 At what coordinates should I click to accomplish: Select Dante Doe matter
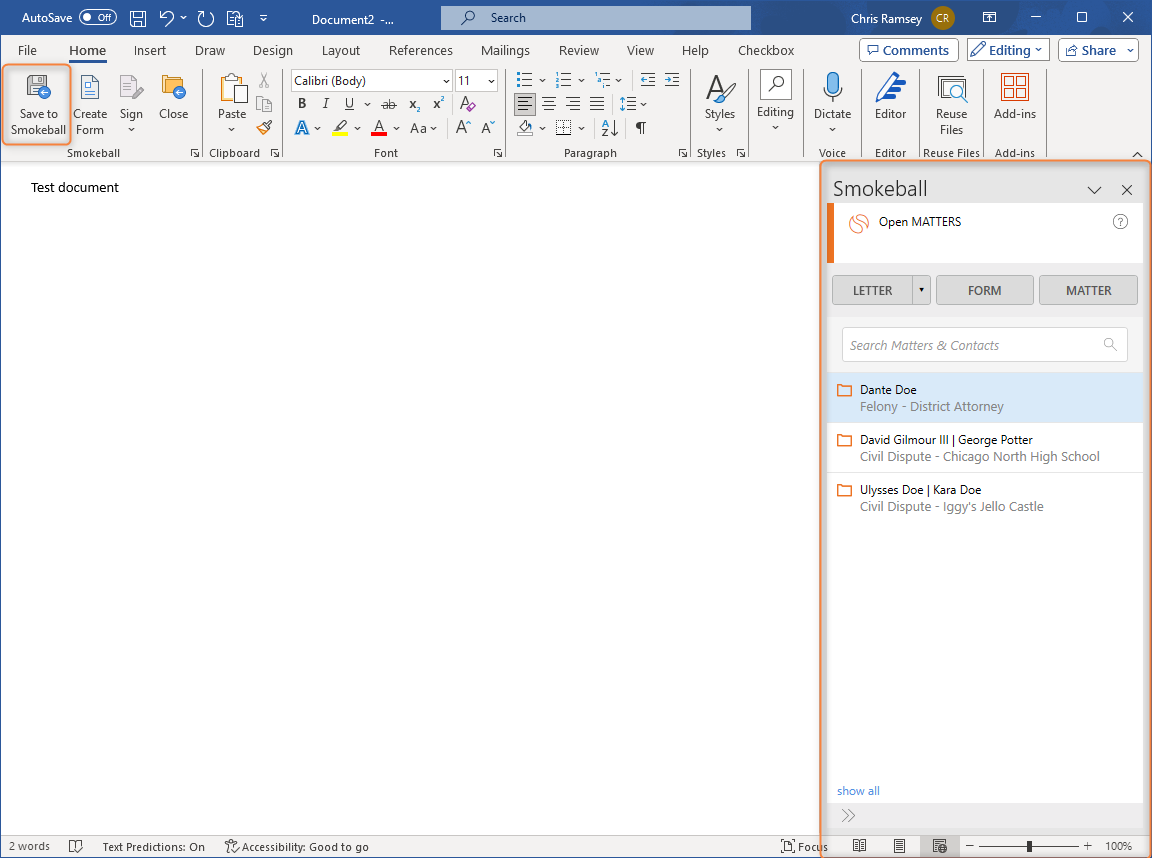985,397
